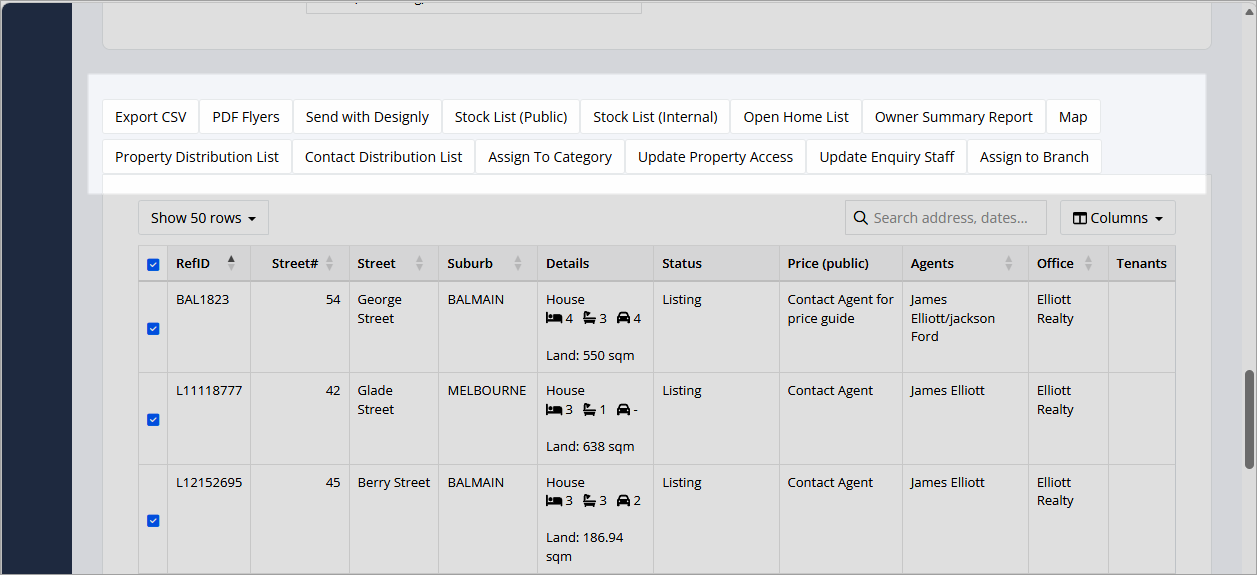Viewport: 1257px width, 575px height.
Task: Click the Map button
Action: 1073,117
